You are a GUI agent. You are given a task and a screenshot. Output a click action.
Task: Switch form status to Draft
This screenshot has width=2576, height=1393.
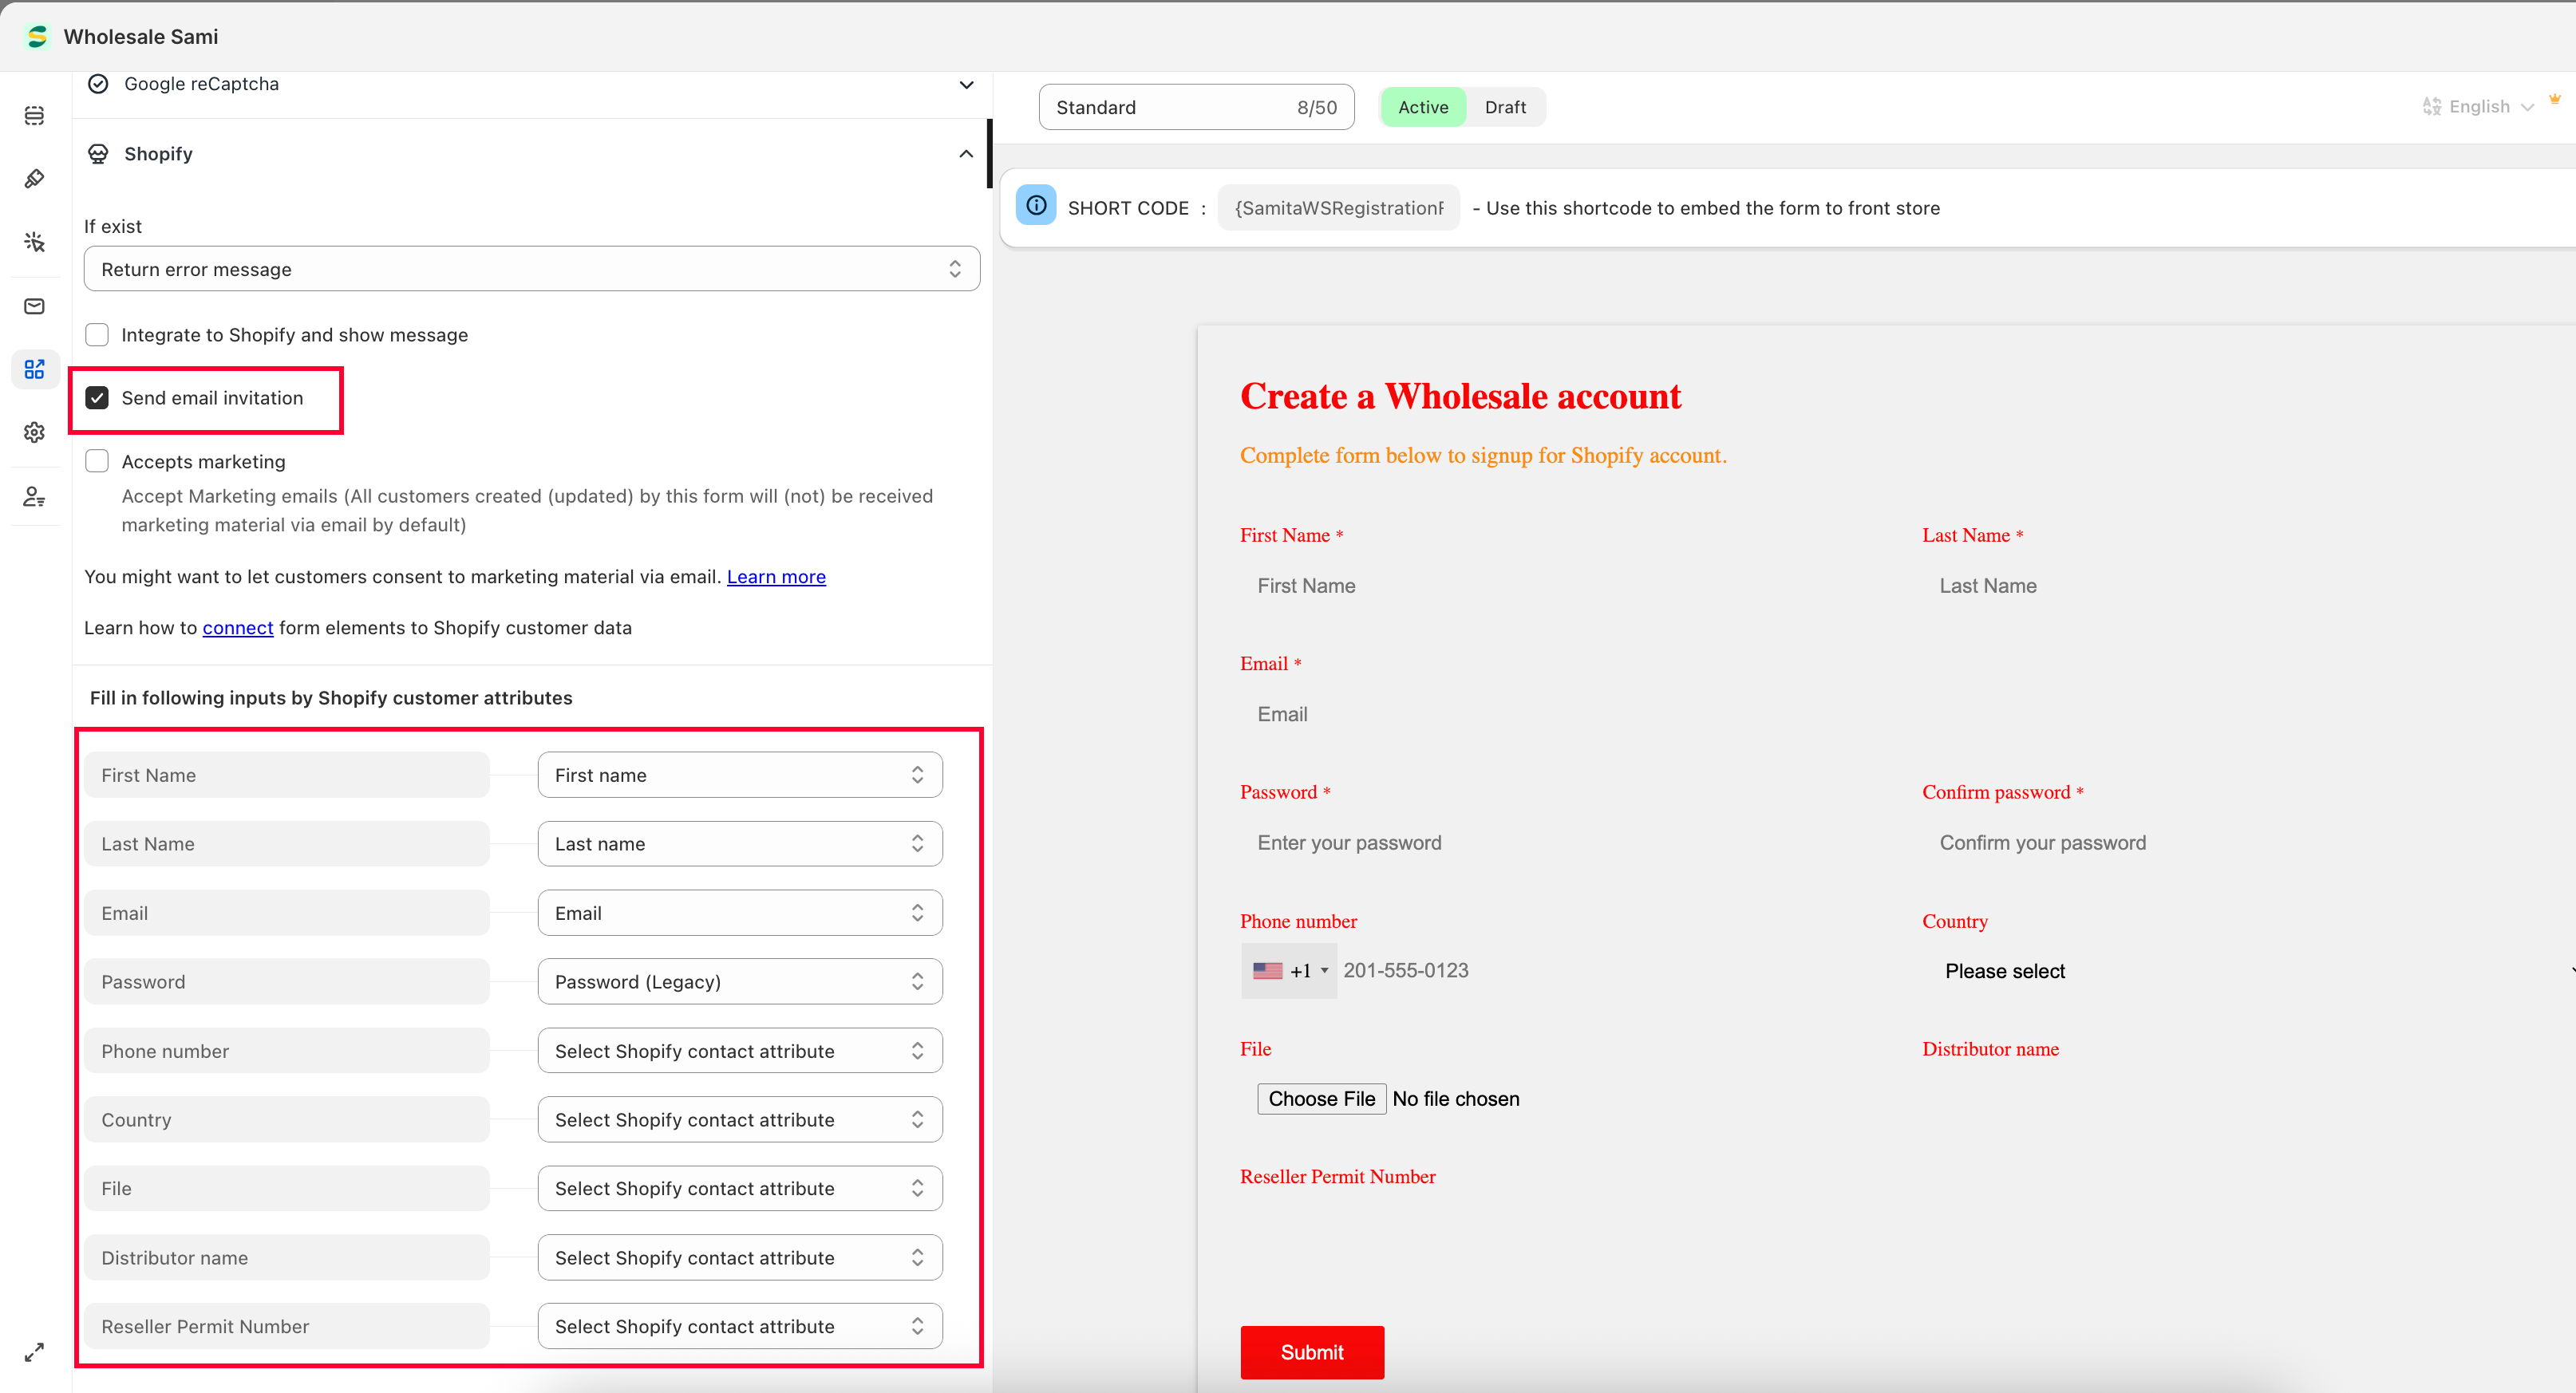pos(1504,107)
